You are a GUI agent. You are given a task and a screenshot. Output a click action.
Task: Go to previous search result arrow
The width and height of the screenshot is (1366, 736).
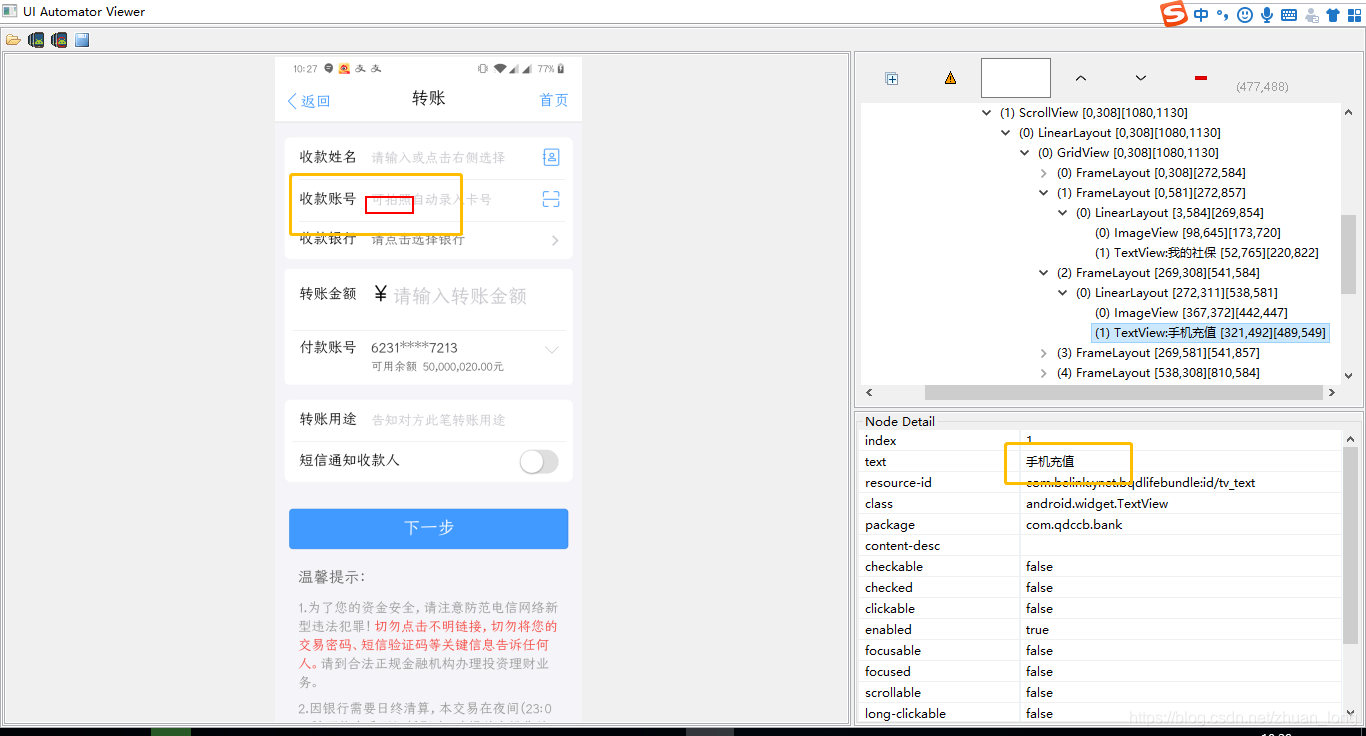tap(1081, 78)
